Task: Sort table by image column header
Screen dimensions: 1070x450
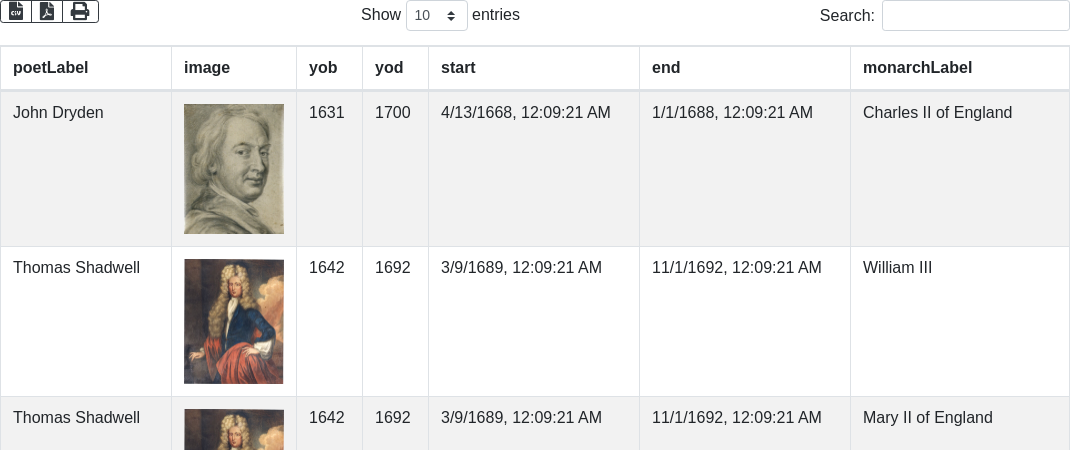Action: [x=207, y=68]
